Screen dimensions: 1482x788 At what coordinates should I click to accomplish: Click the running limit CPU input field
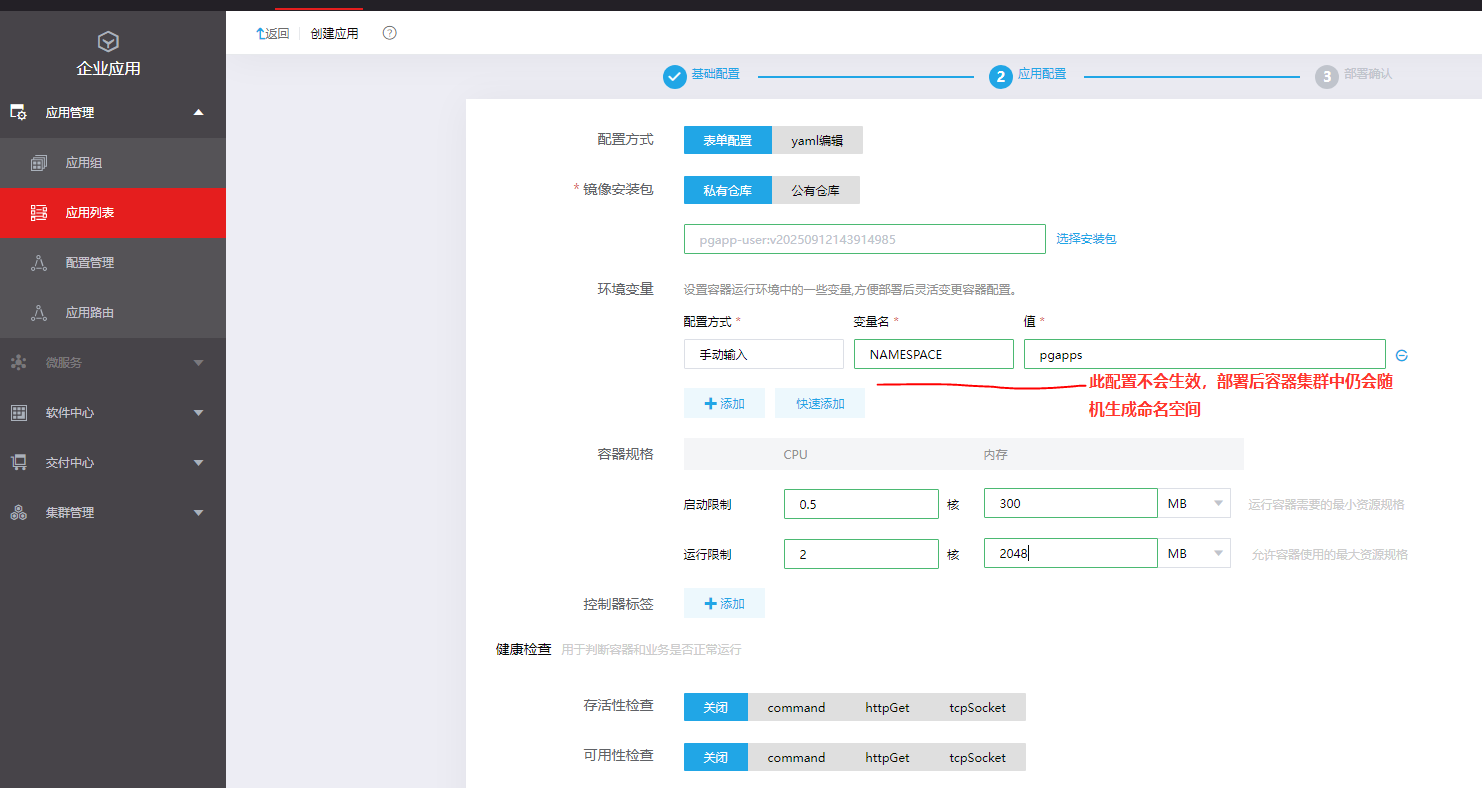point(861,554)
